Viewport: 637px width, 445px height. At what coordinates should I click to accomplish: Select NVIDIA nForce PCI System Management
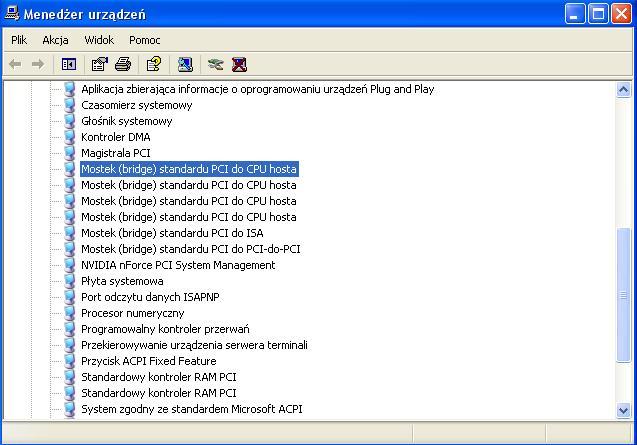tap(177, 265)
